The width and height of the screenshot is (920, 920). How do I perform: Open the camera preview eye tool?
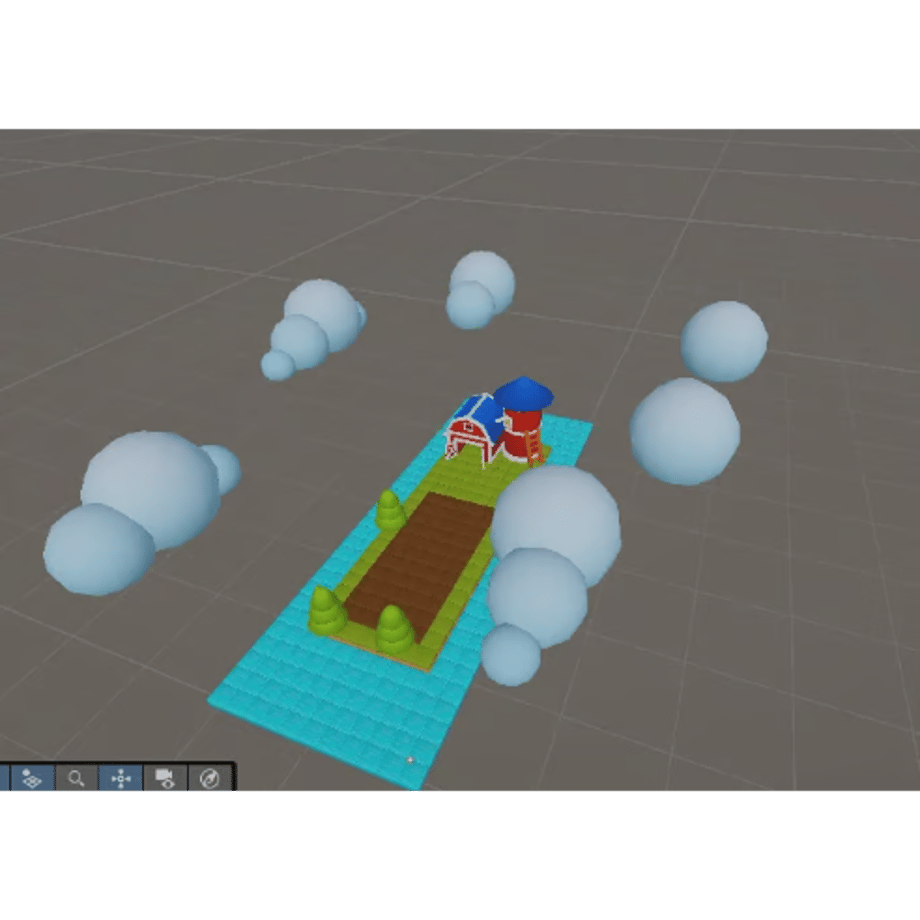point(165,779)
